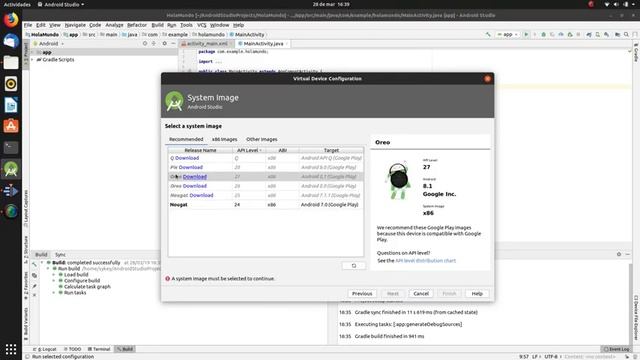The height and width of the screenshot is (360, 640).
Task: Click Download link for Q image
Action: tap(187, 158)
